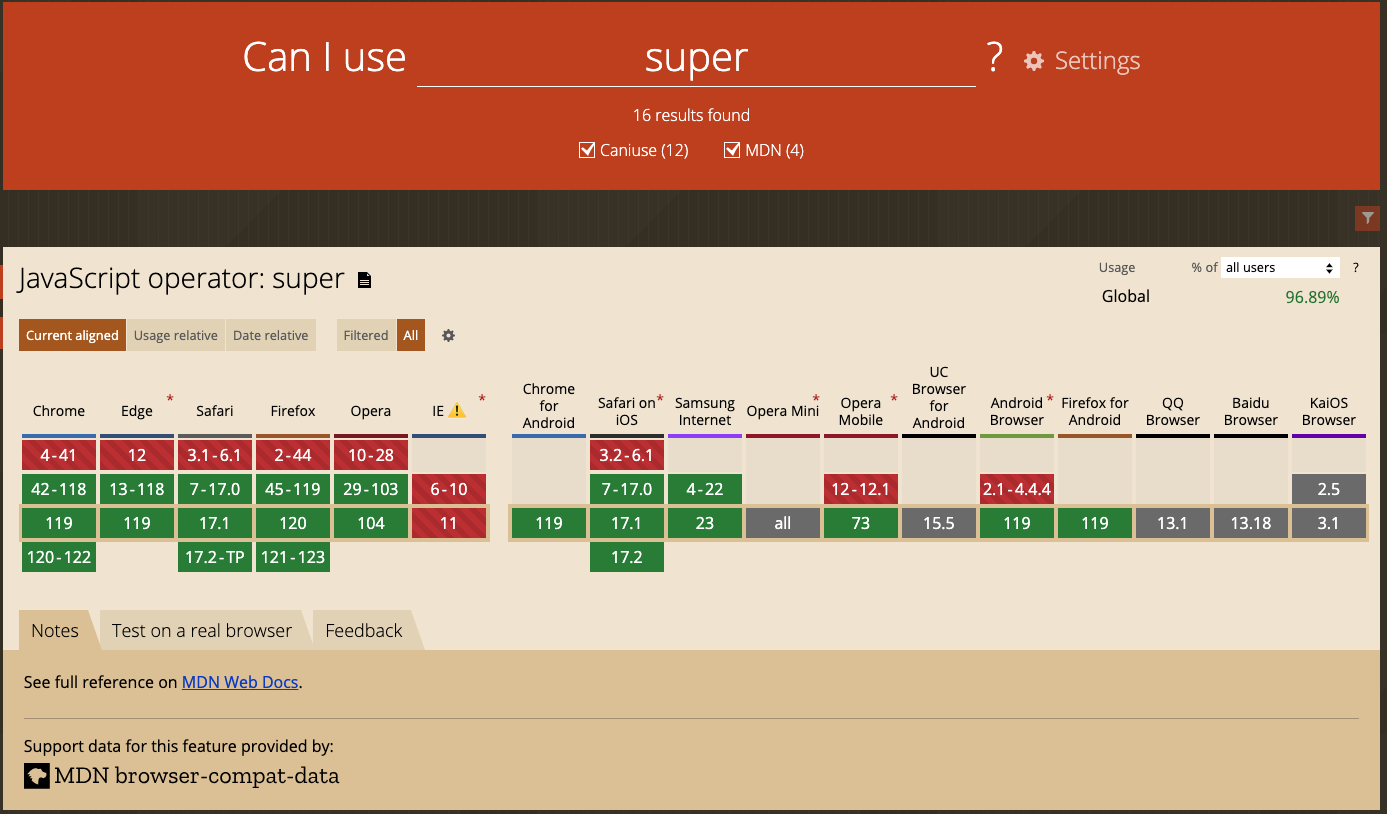This screenshot has height=814, width=1387.
Task: Click the Can I use search field
Action: [696, 58]
